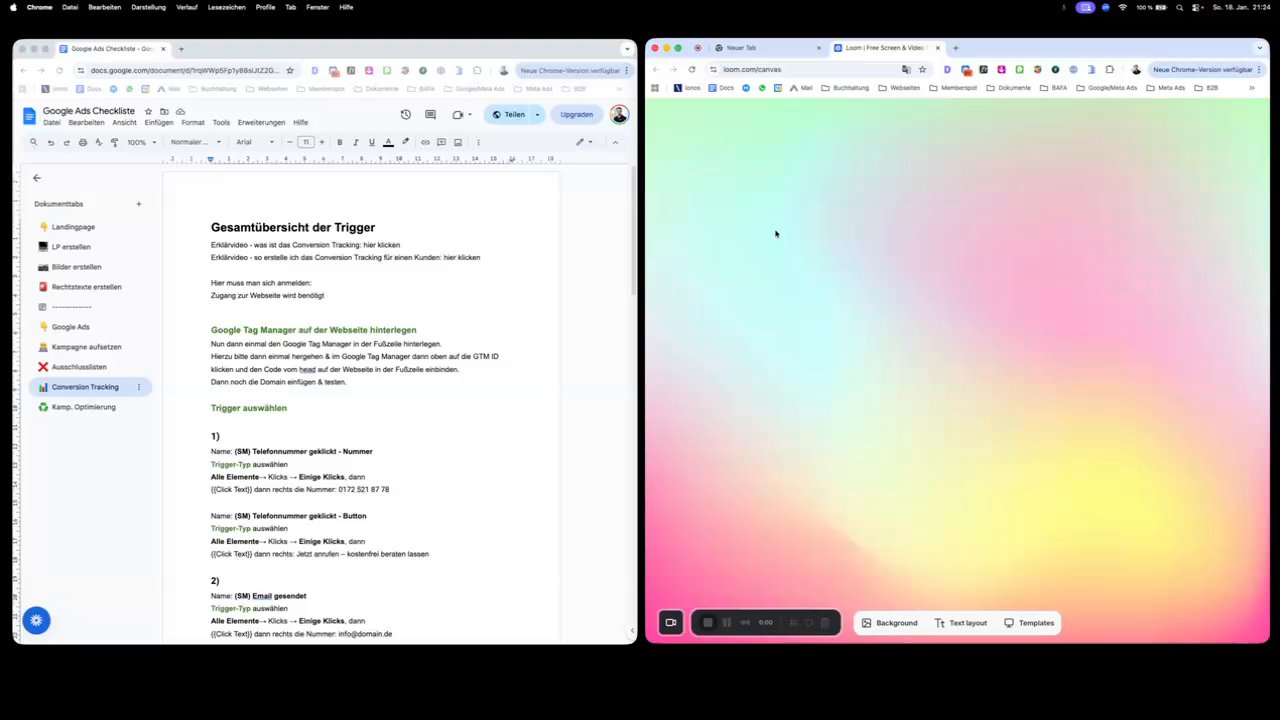
Task: Click the add document tab plus icon
Action: tap(139, 204)
